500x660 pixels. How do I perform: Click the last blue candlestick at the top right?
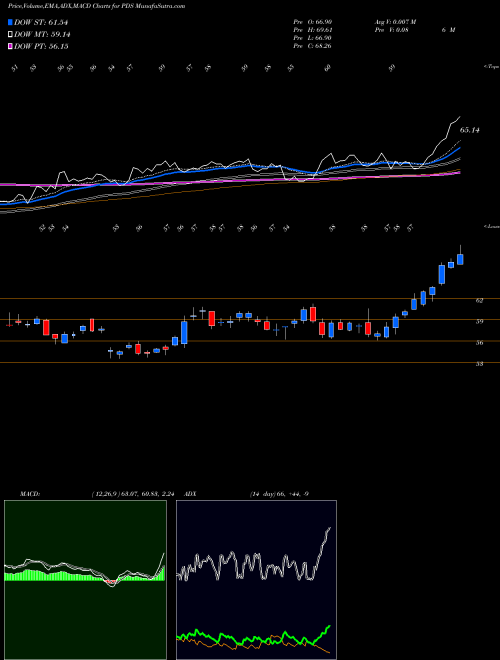pos(460,259)
